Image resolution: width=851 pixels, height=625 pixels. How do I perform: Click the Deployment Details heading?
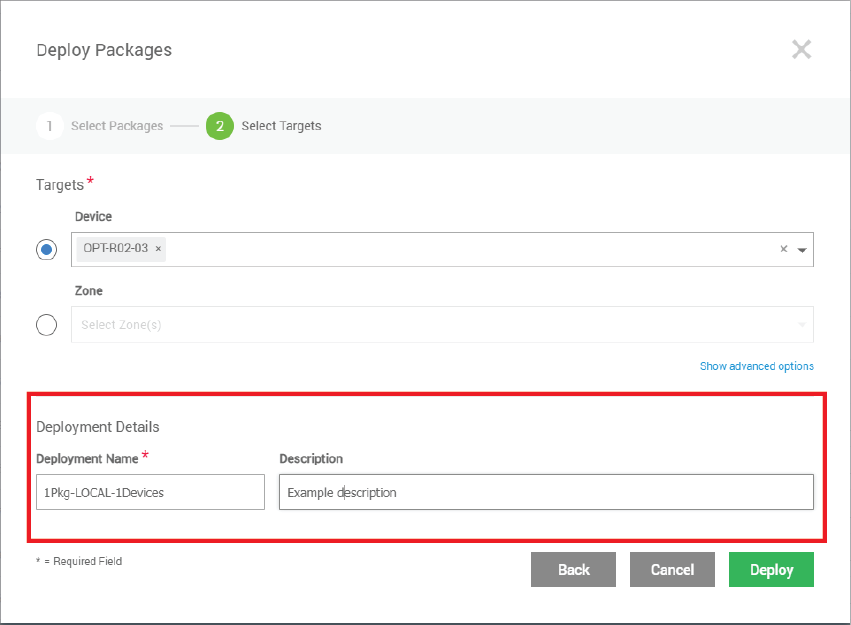point(98,427)
